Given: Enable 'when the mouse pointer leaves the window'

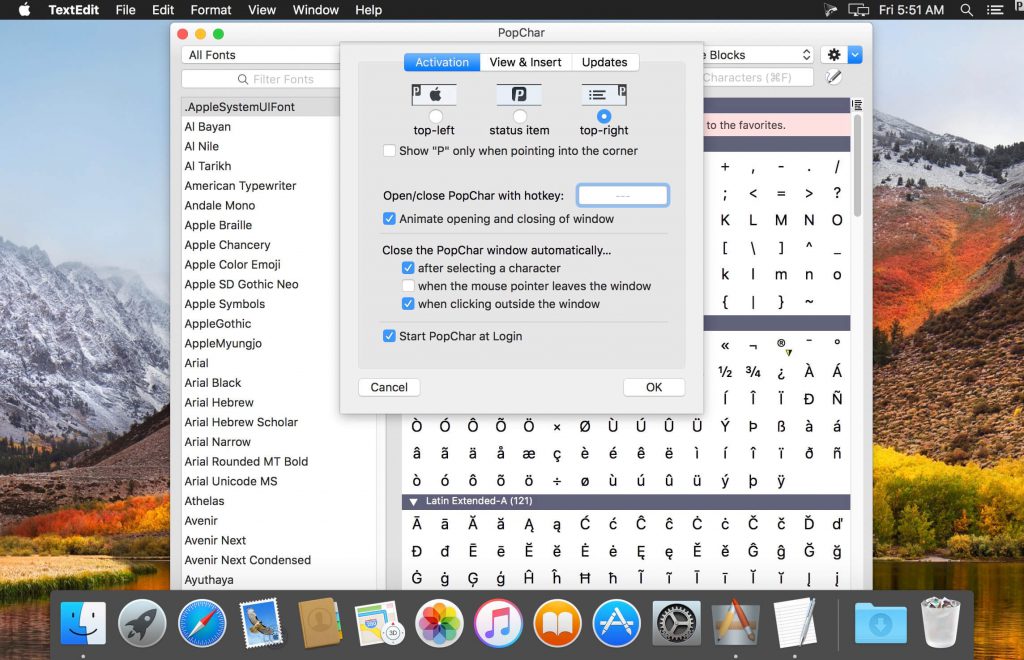Looking at the screenshot, I should tap(408, 286).
